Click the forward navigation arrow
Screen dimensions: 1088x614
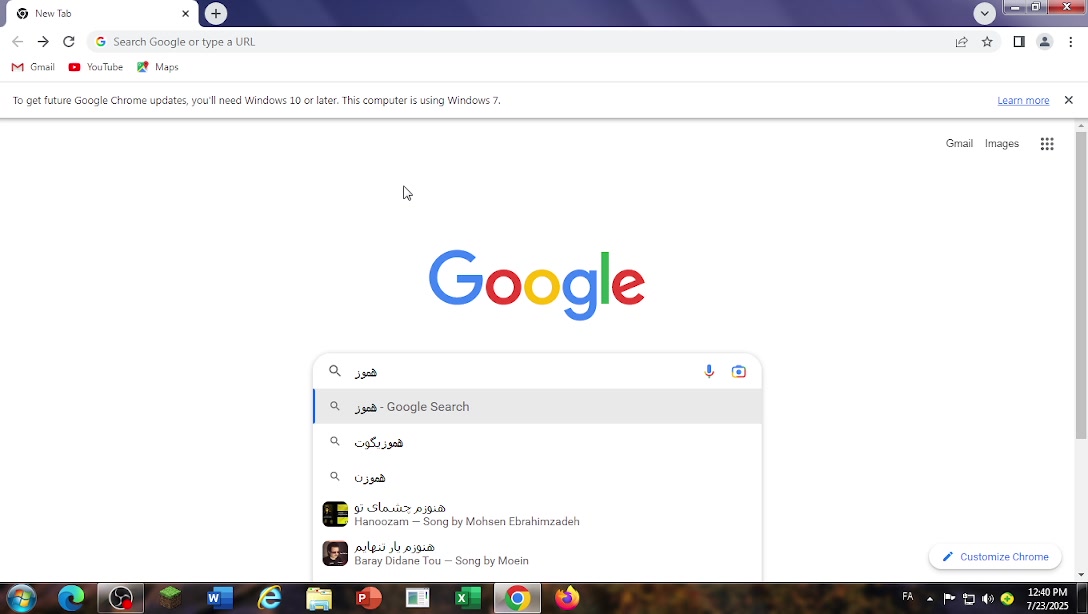43,42
